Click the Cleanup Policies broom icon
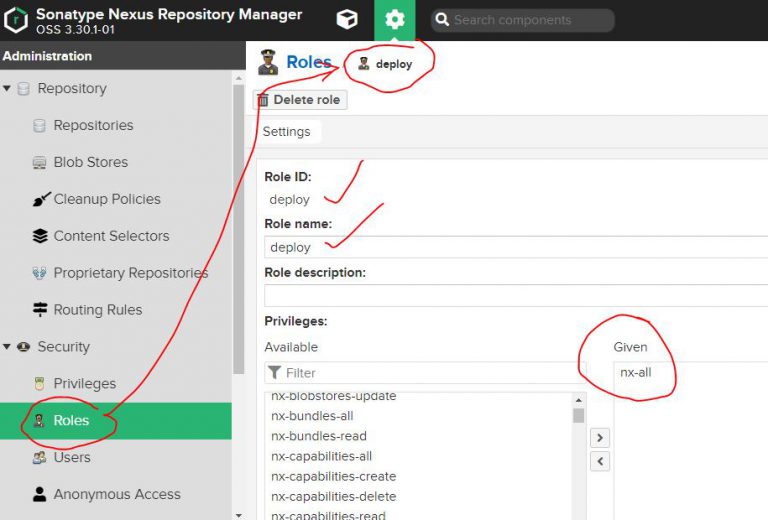768x520 pixels. [x=41, y=199]
